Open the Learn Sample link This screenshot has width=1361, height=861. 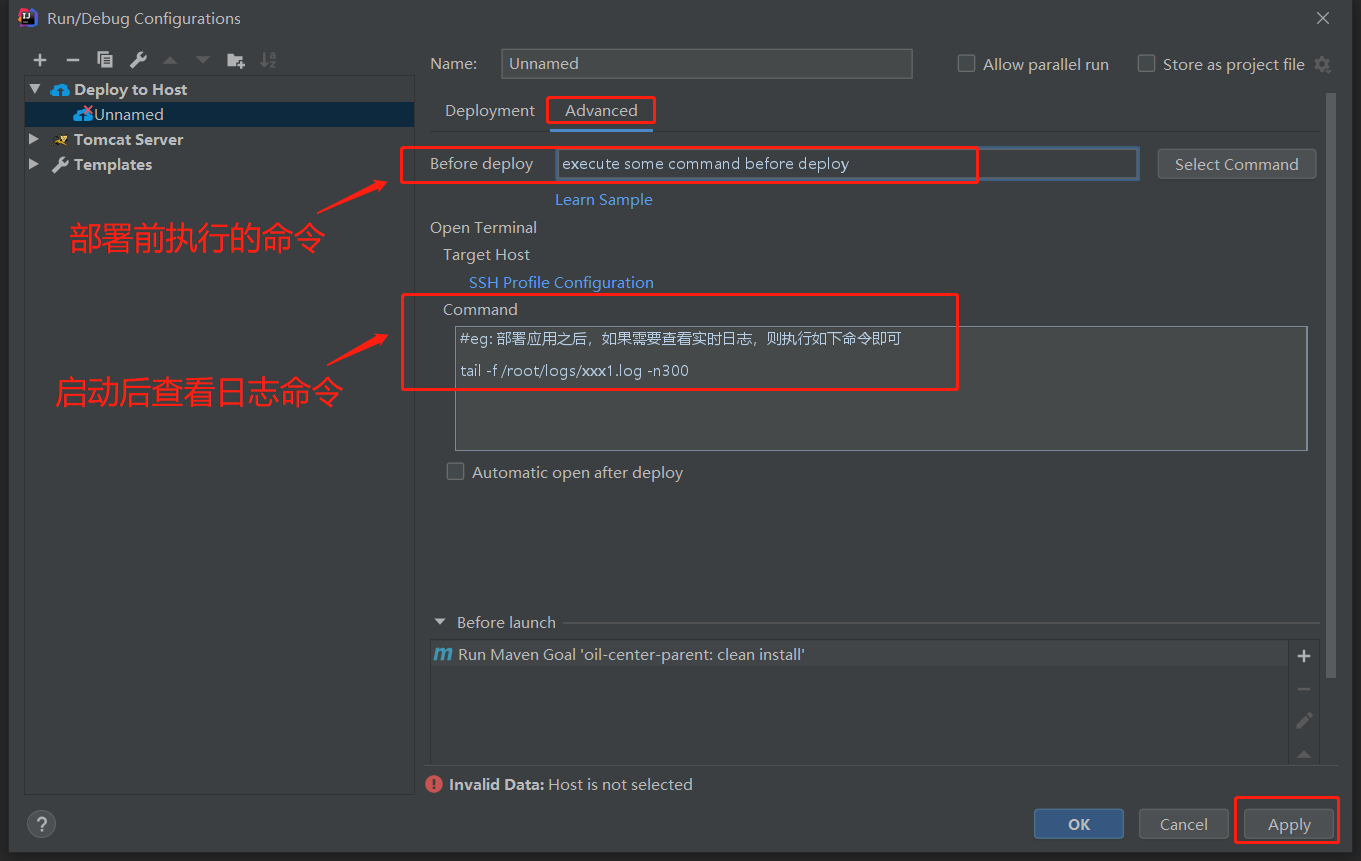point(604,200)
